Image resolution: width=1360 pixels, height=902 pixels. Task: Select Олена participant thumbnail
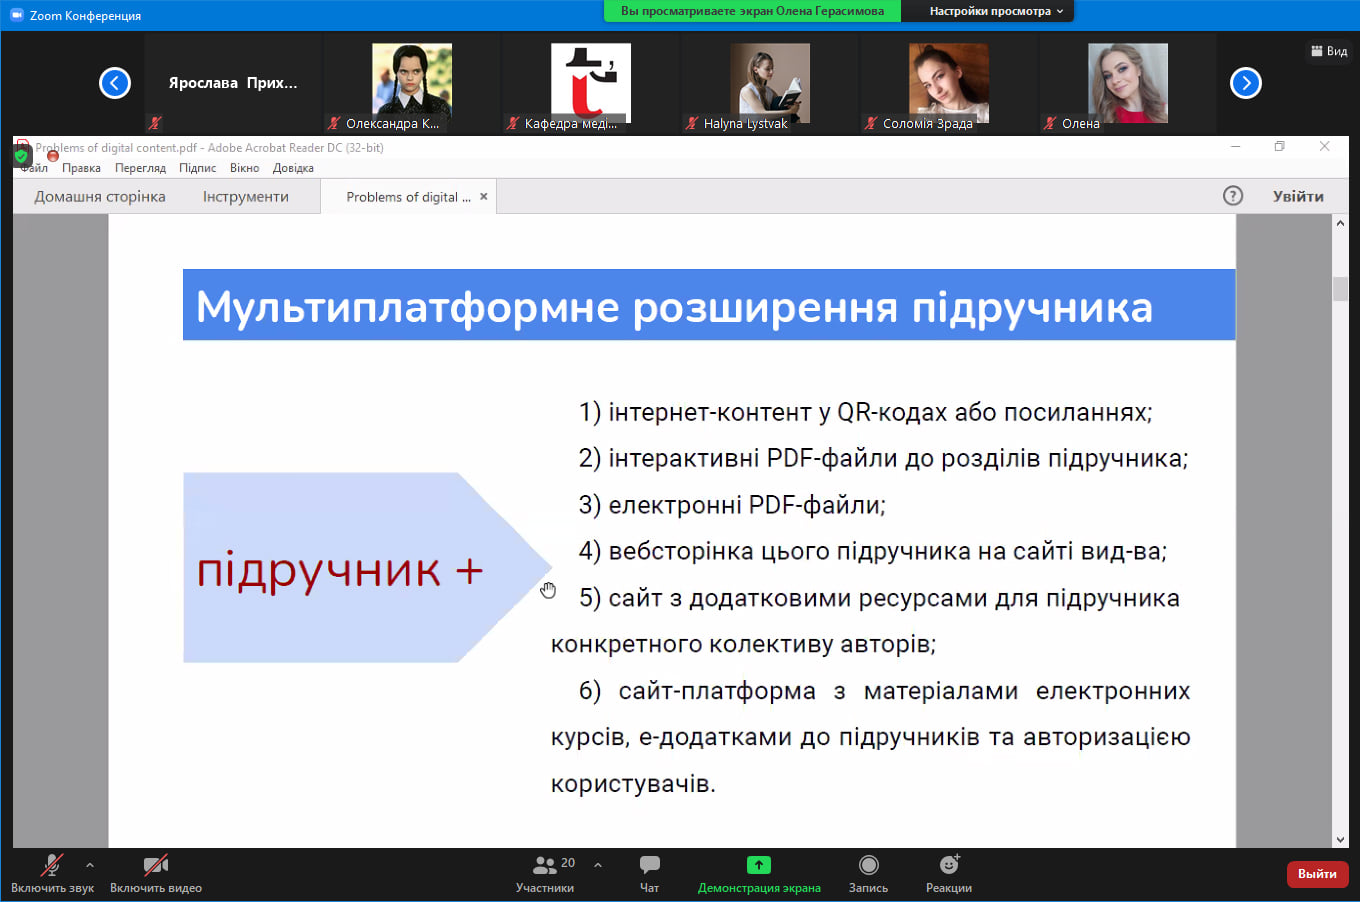coord(1127,83)
